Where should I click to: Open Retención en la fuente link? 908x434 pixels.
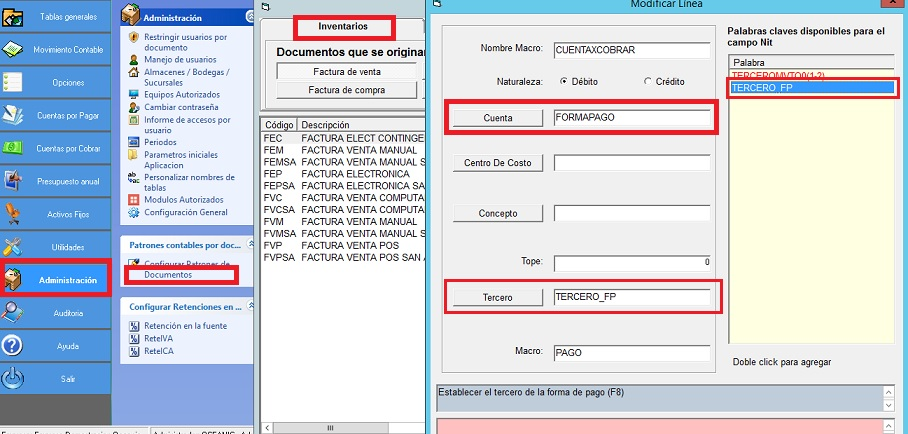coord(185,326)
